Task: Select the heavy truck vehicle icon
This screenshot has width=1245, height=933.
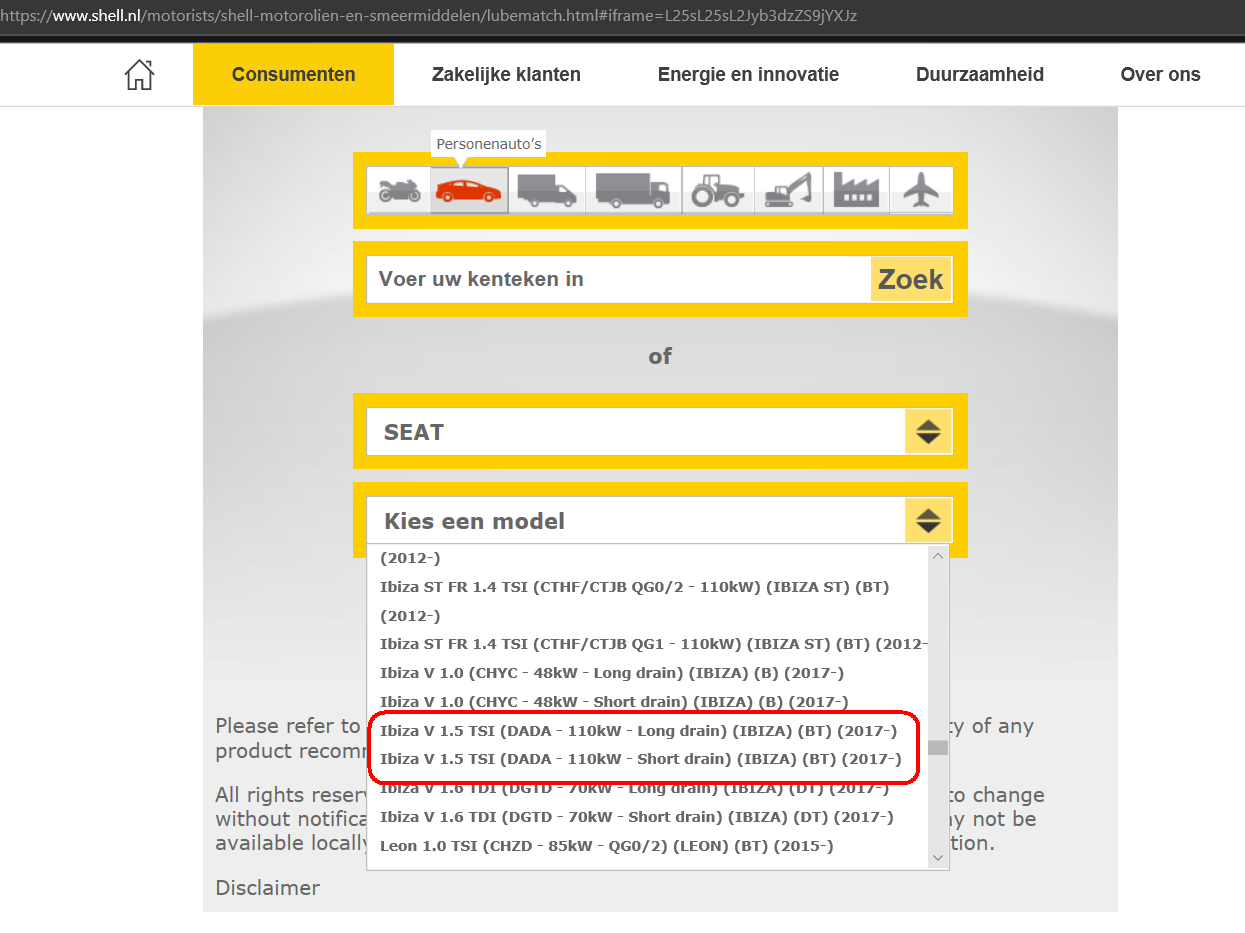Action: click(x=634, y=190)
